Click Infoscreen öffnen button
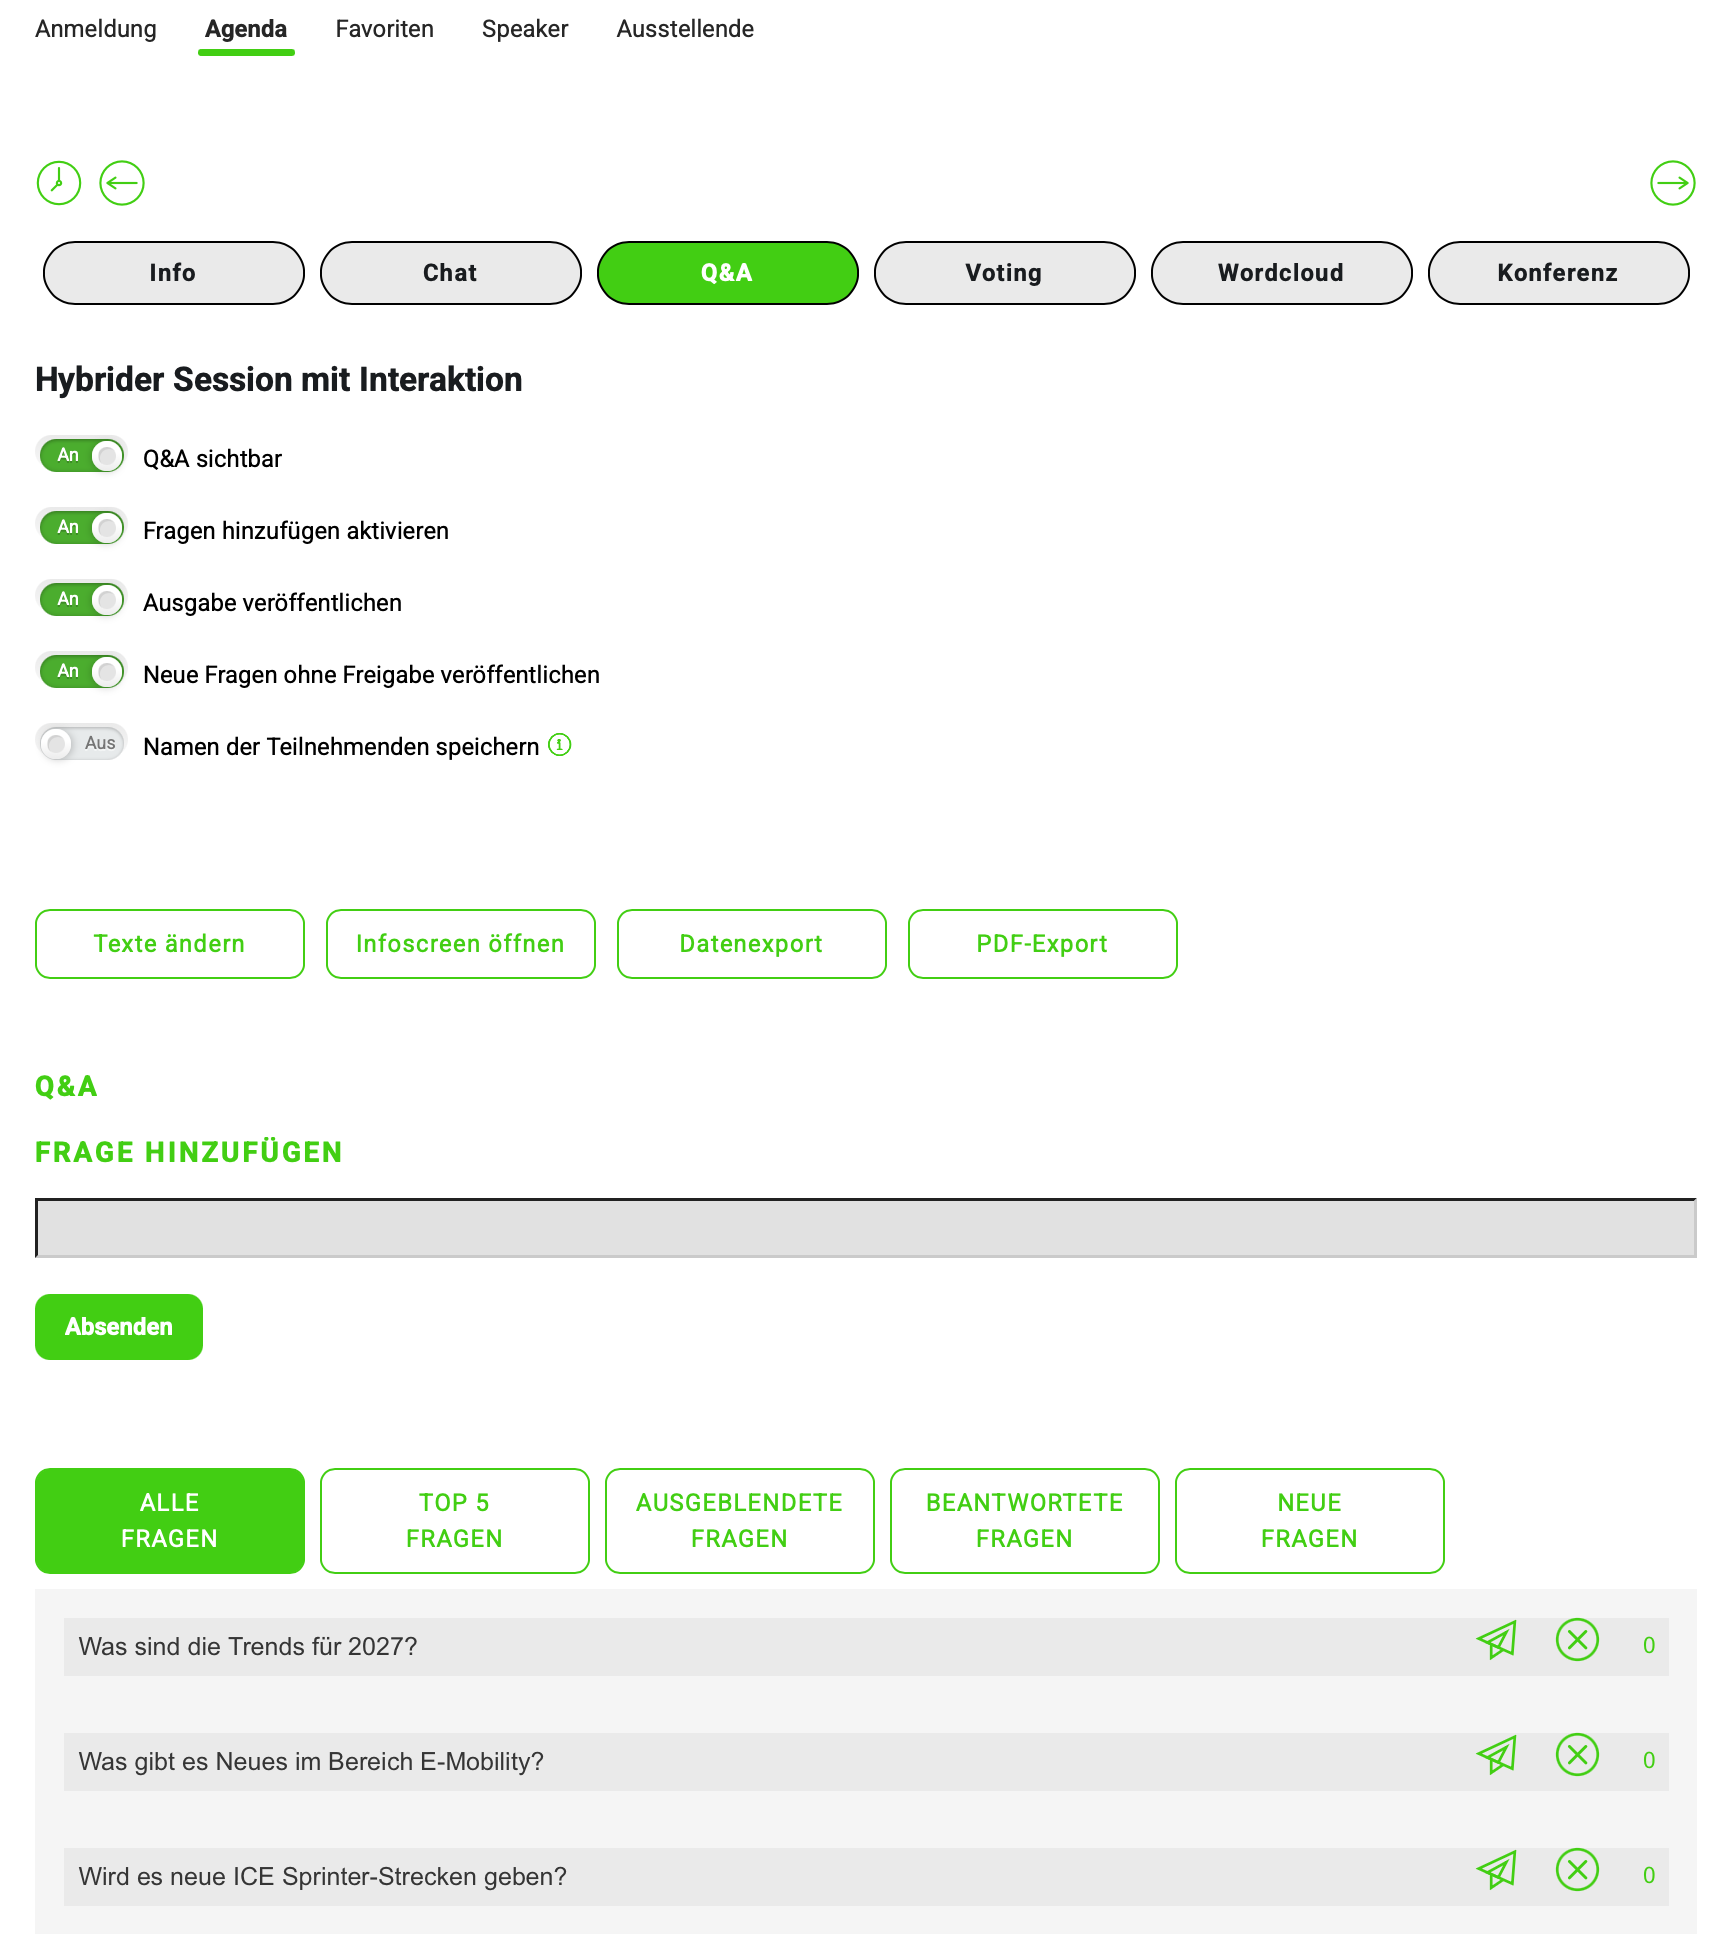Viewport: 1730px width, 1958px height. coord(461,944)
